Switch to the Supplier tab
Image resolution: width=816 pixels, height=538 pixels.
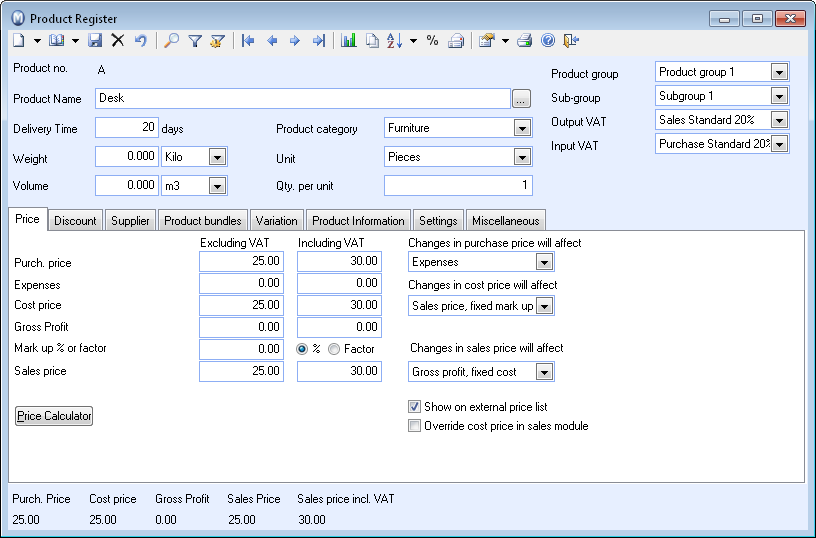click(x=130, y=221)
